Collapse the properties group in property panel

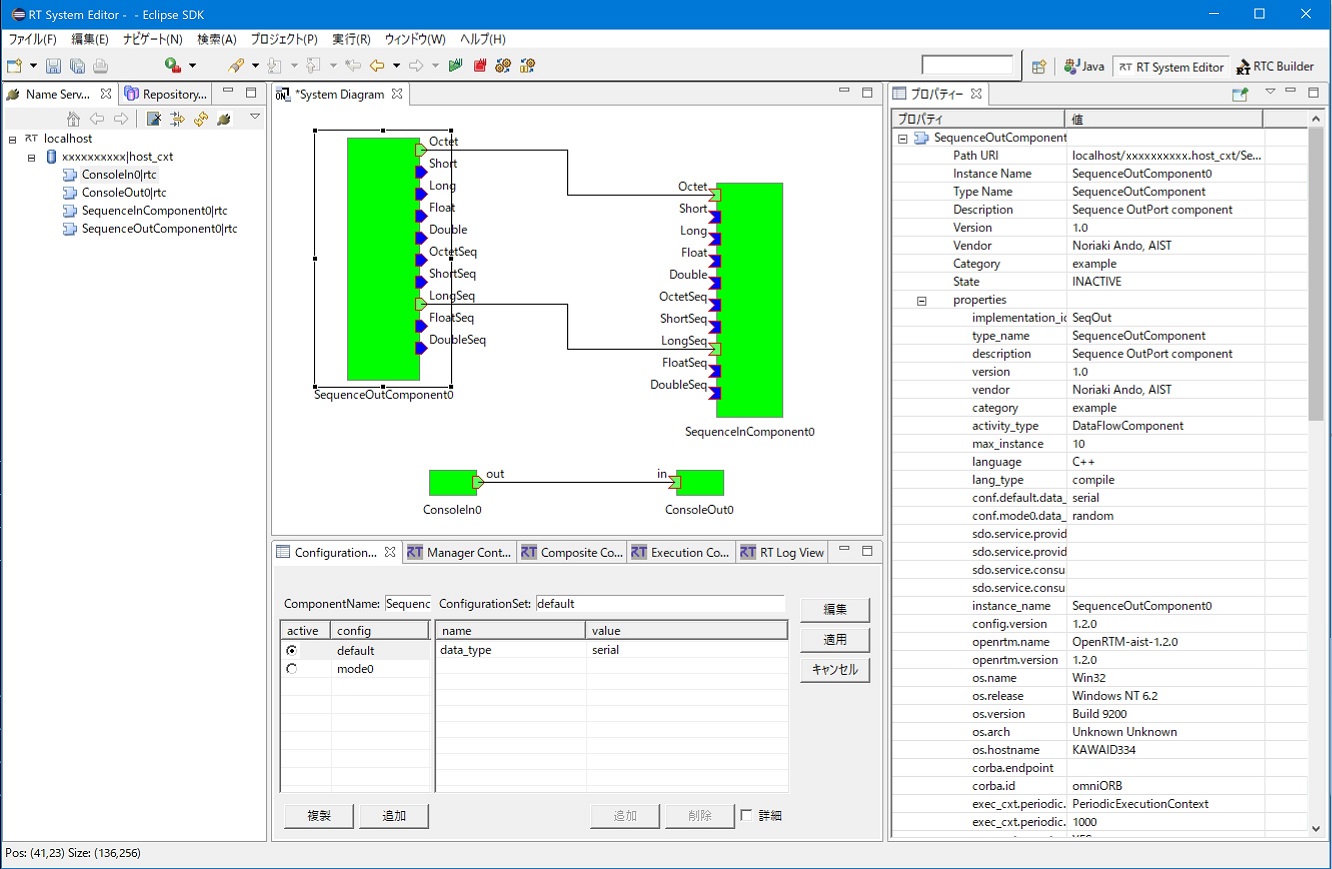click(x=922, y=300)
